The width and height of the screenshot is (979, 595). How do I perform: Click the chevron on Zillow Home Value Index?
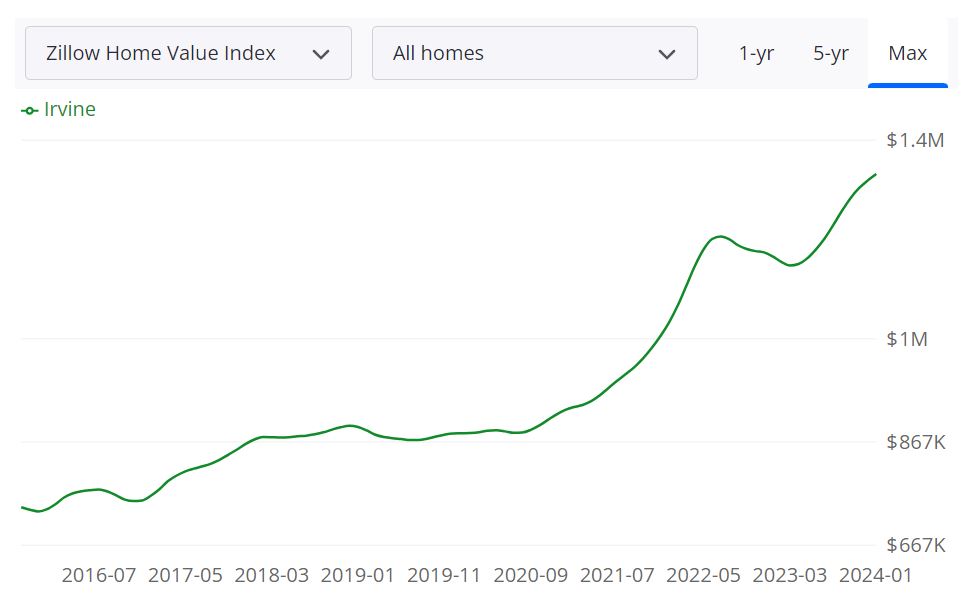(323, 53)
